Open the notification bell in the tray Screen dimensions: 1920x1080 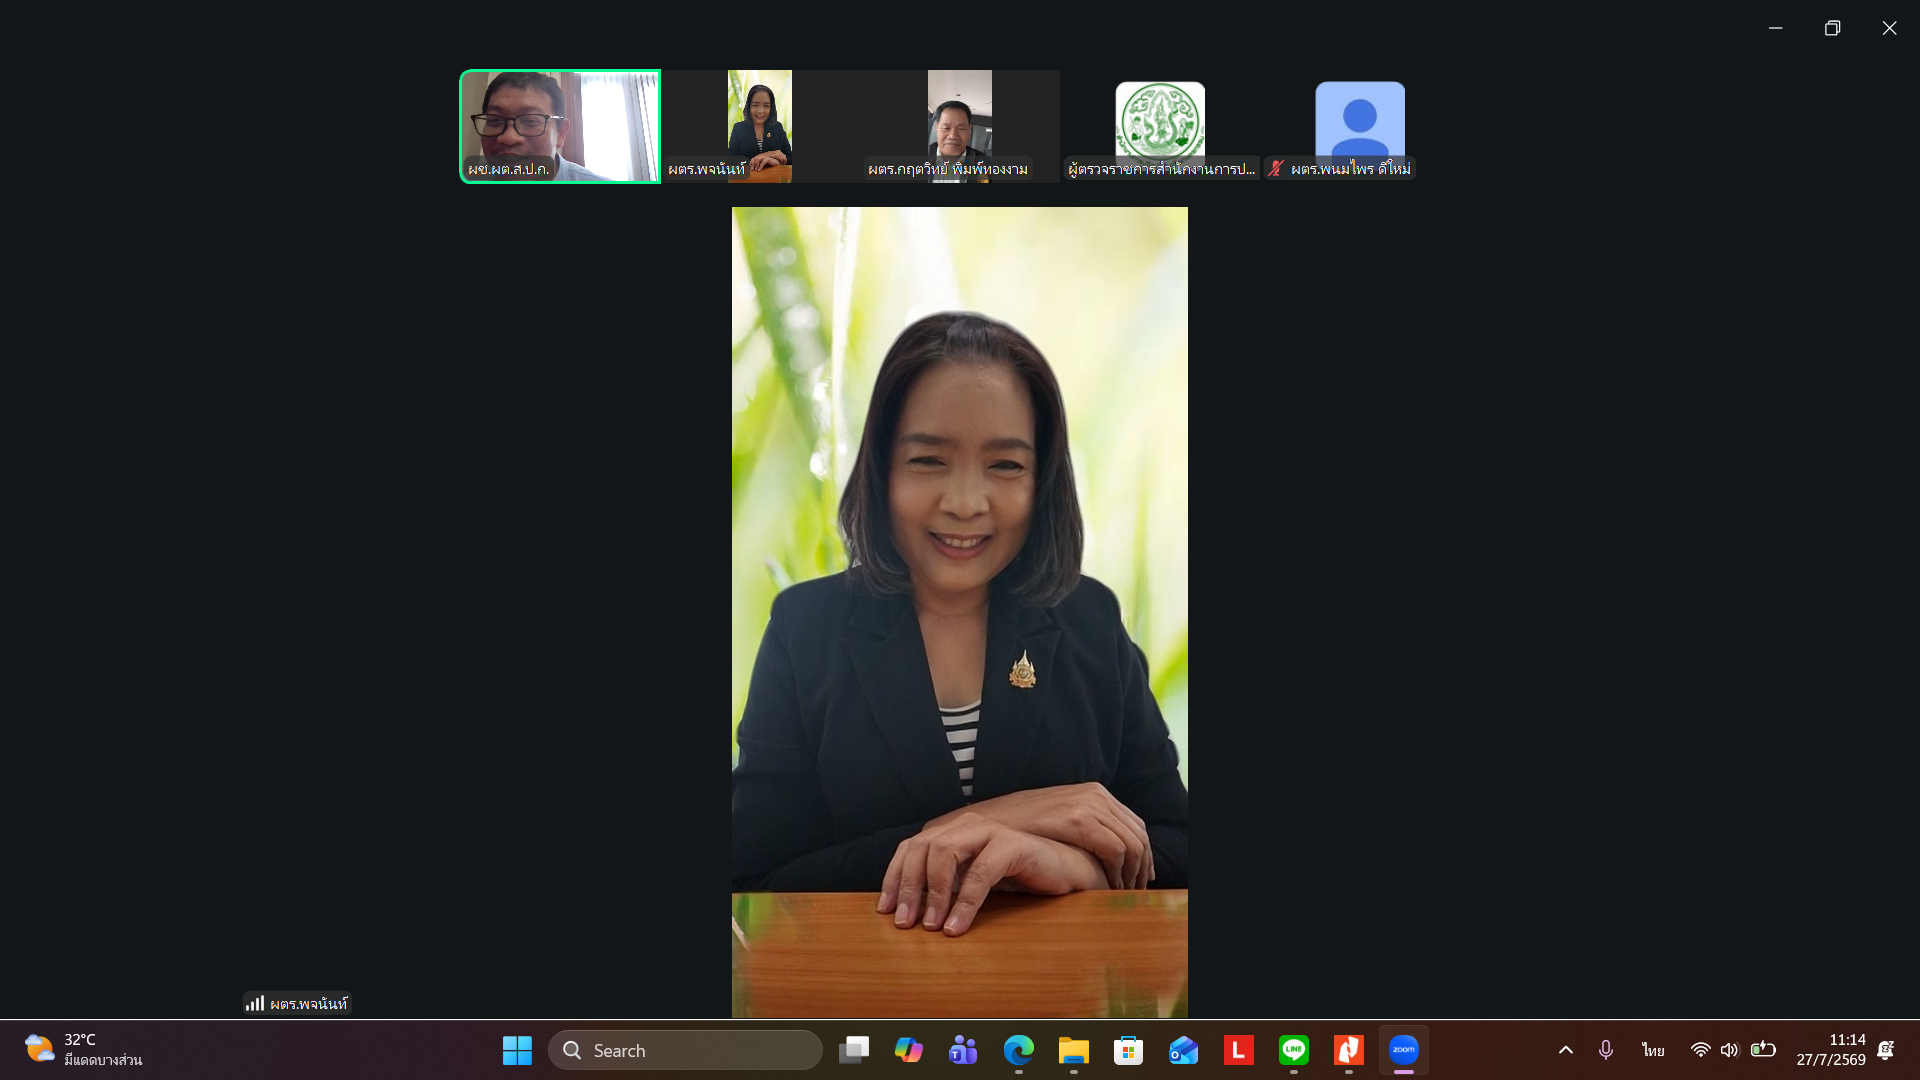[x=1886, y=1050]
